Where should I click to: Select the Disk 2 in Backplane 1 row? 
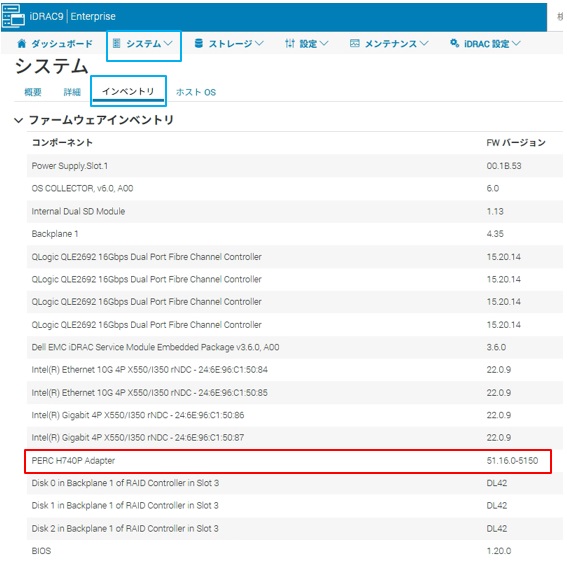(x=294, y=529)
